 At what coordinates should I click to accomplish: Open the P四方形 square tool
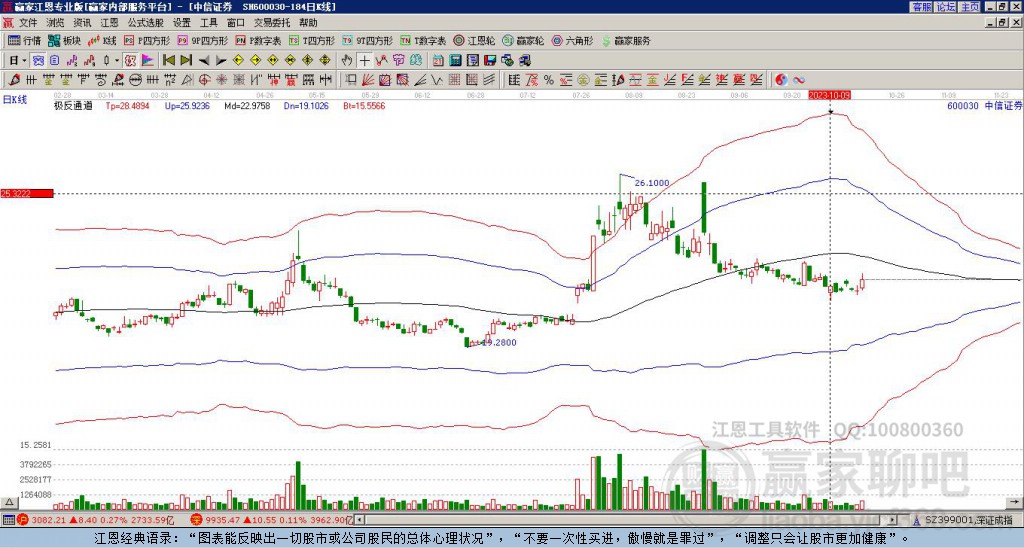click(x=147, y=40)
